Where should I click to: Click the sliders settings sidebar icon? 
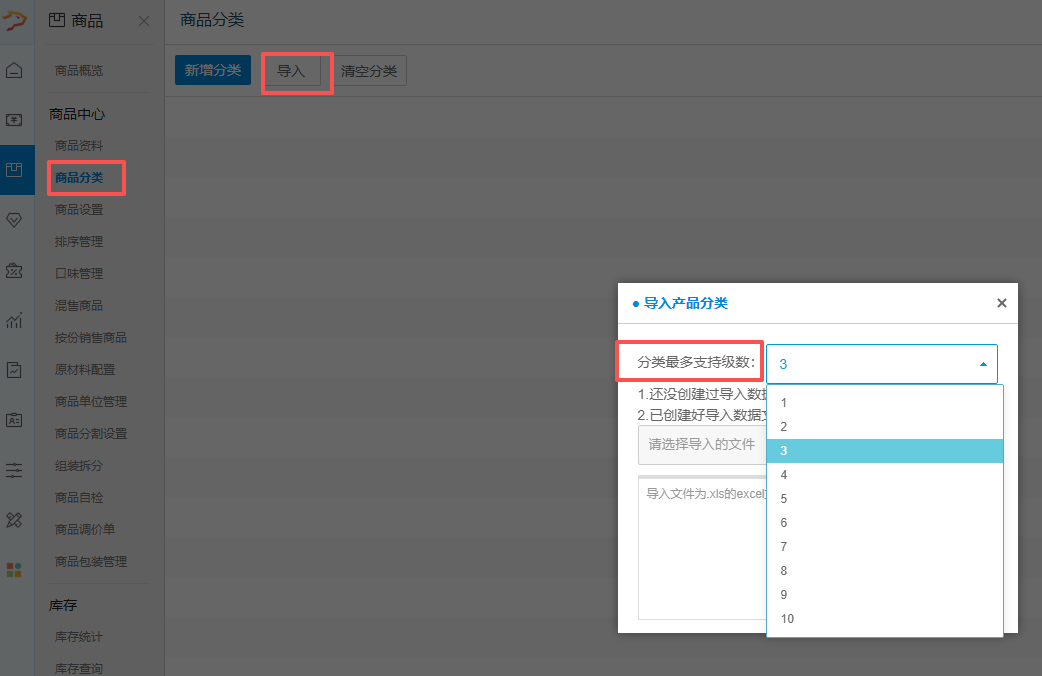(x=14, y=470)
